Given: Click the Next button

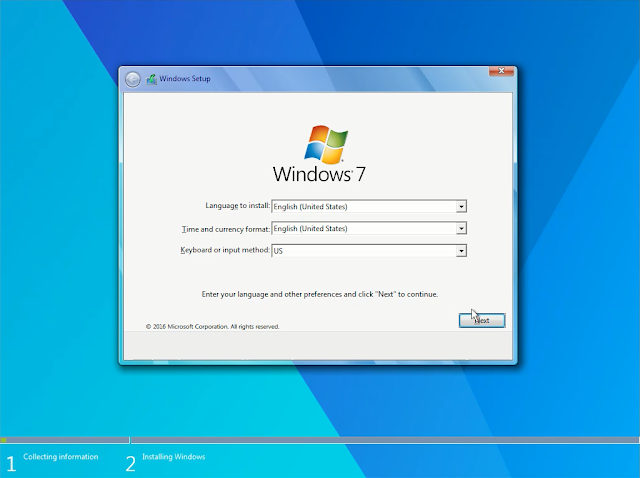Looking at the screenshot, I should coord(482,320).
